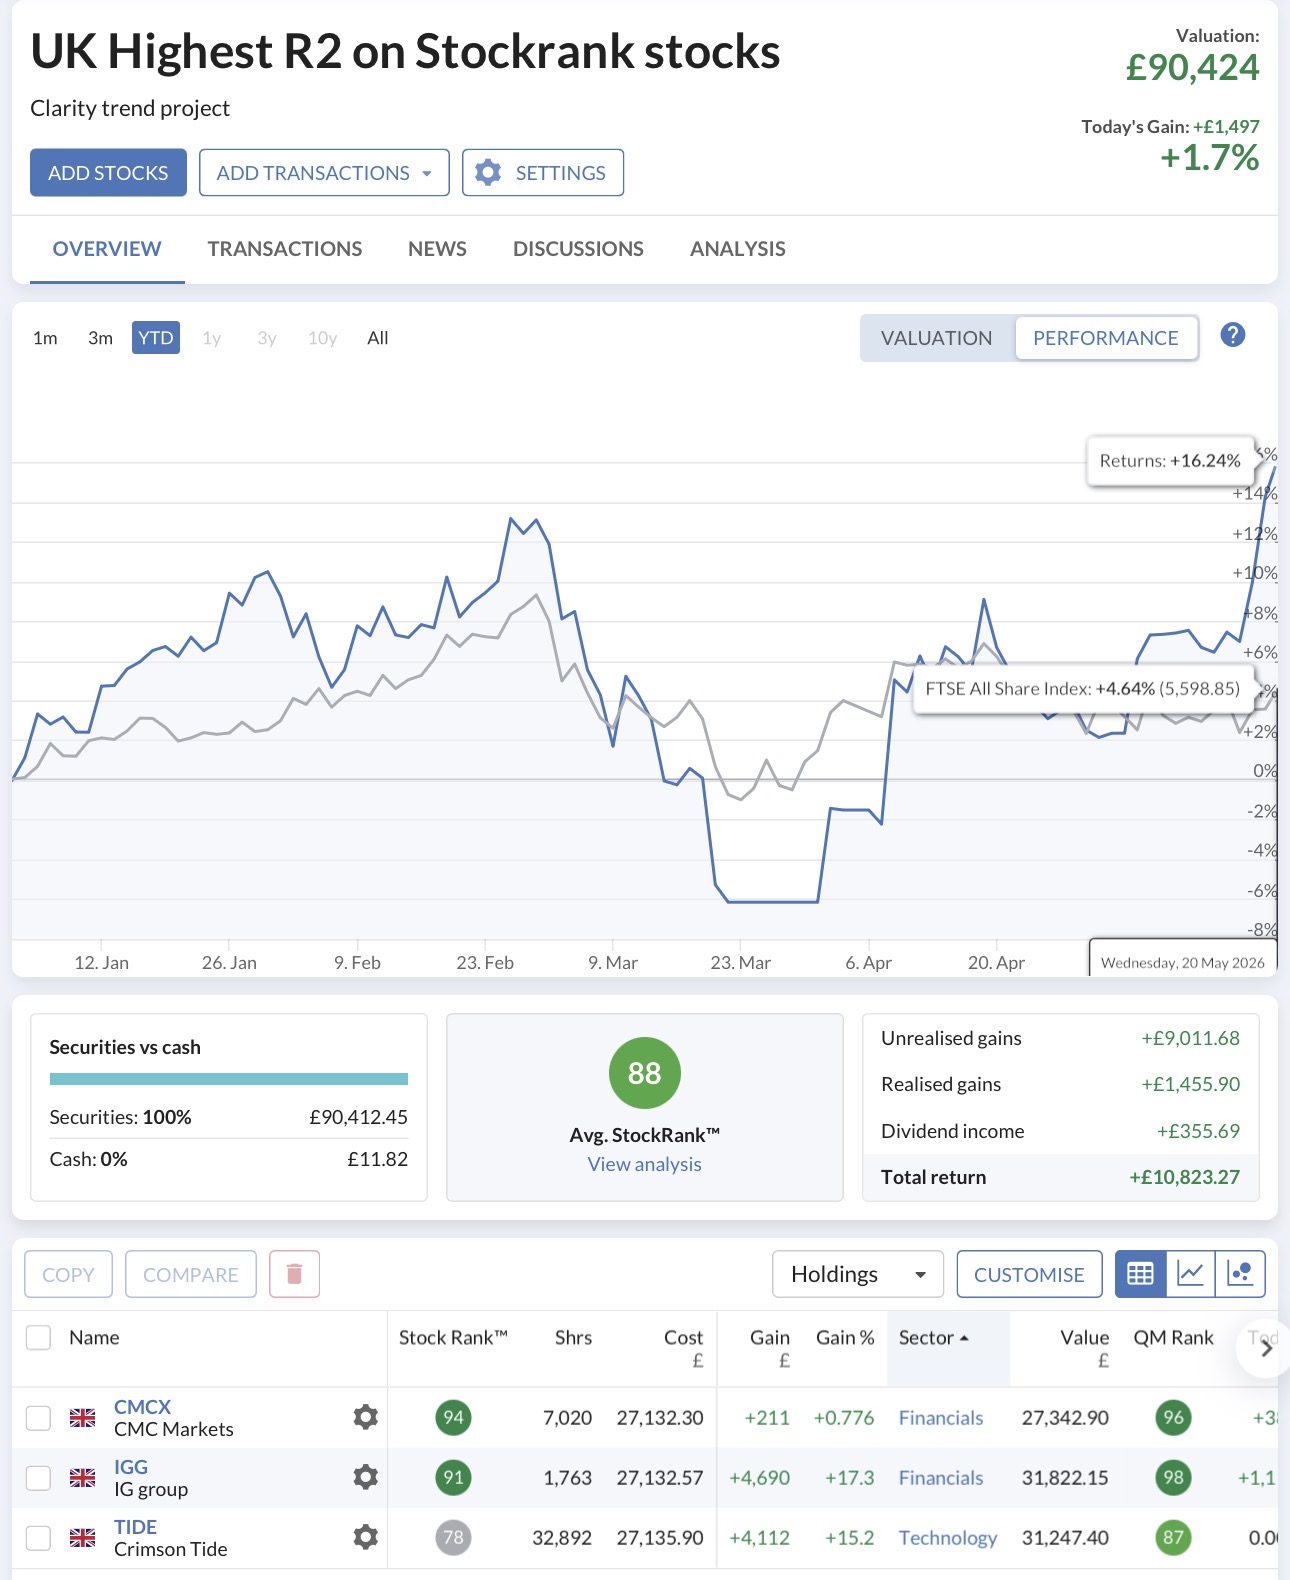
Task: Click the 9. Feb date on chart axis
Action: tap(357, 962)
